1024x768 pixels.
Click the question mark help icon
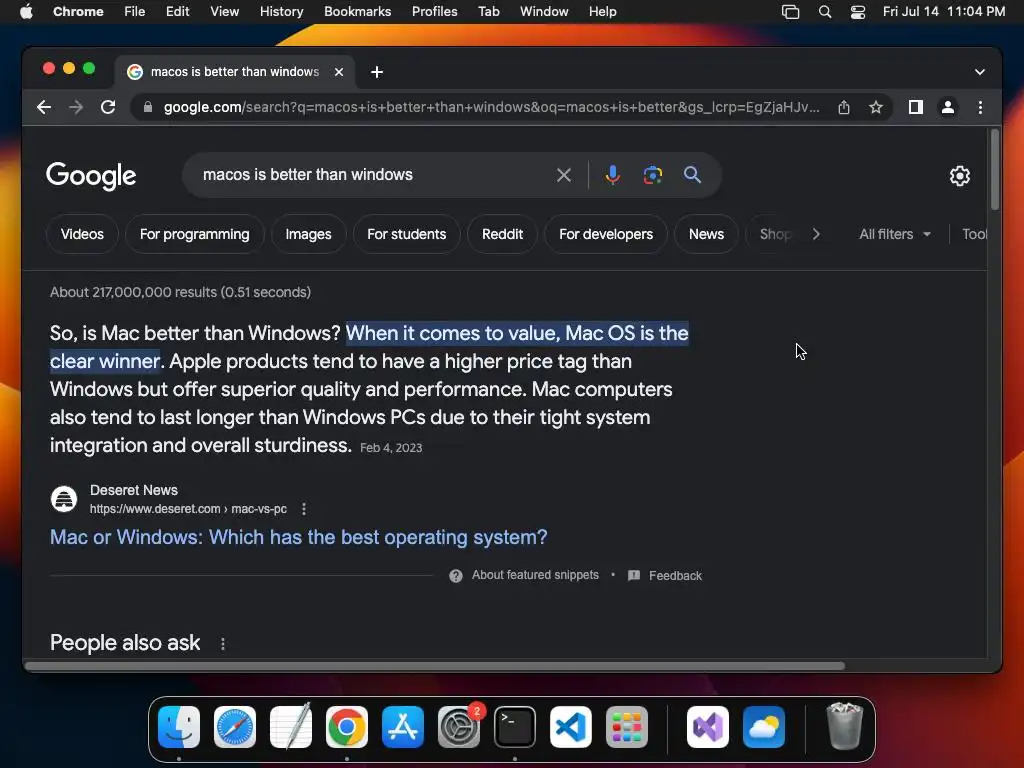tap(456, 576)
